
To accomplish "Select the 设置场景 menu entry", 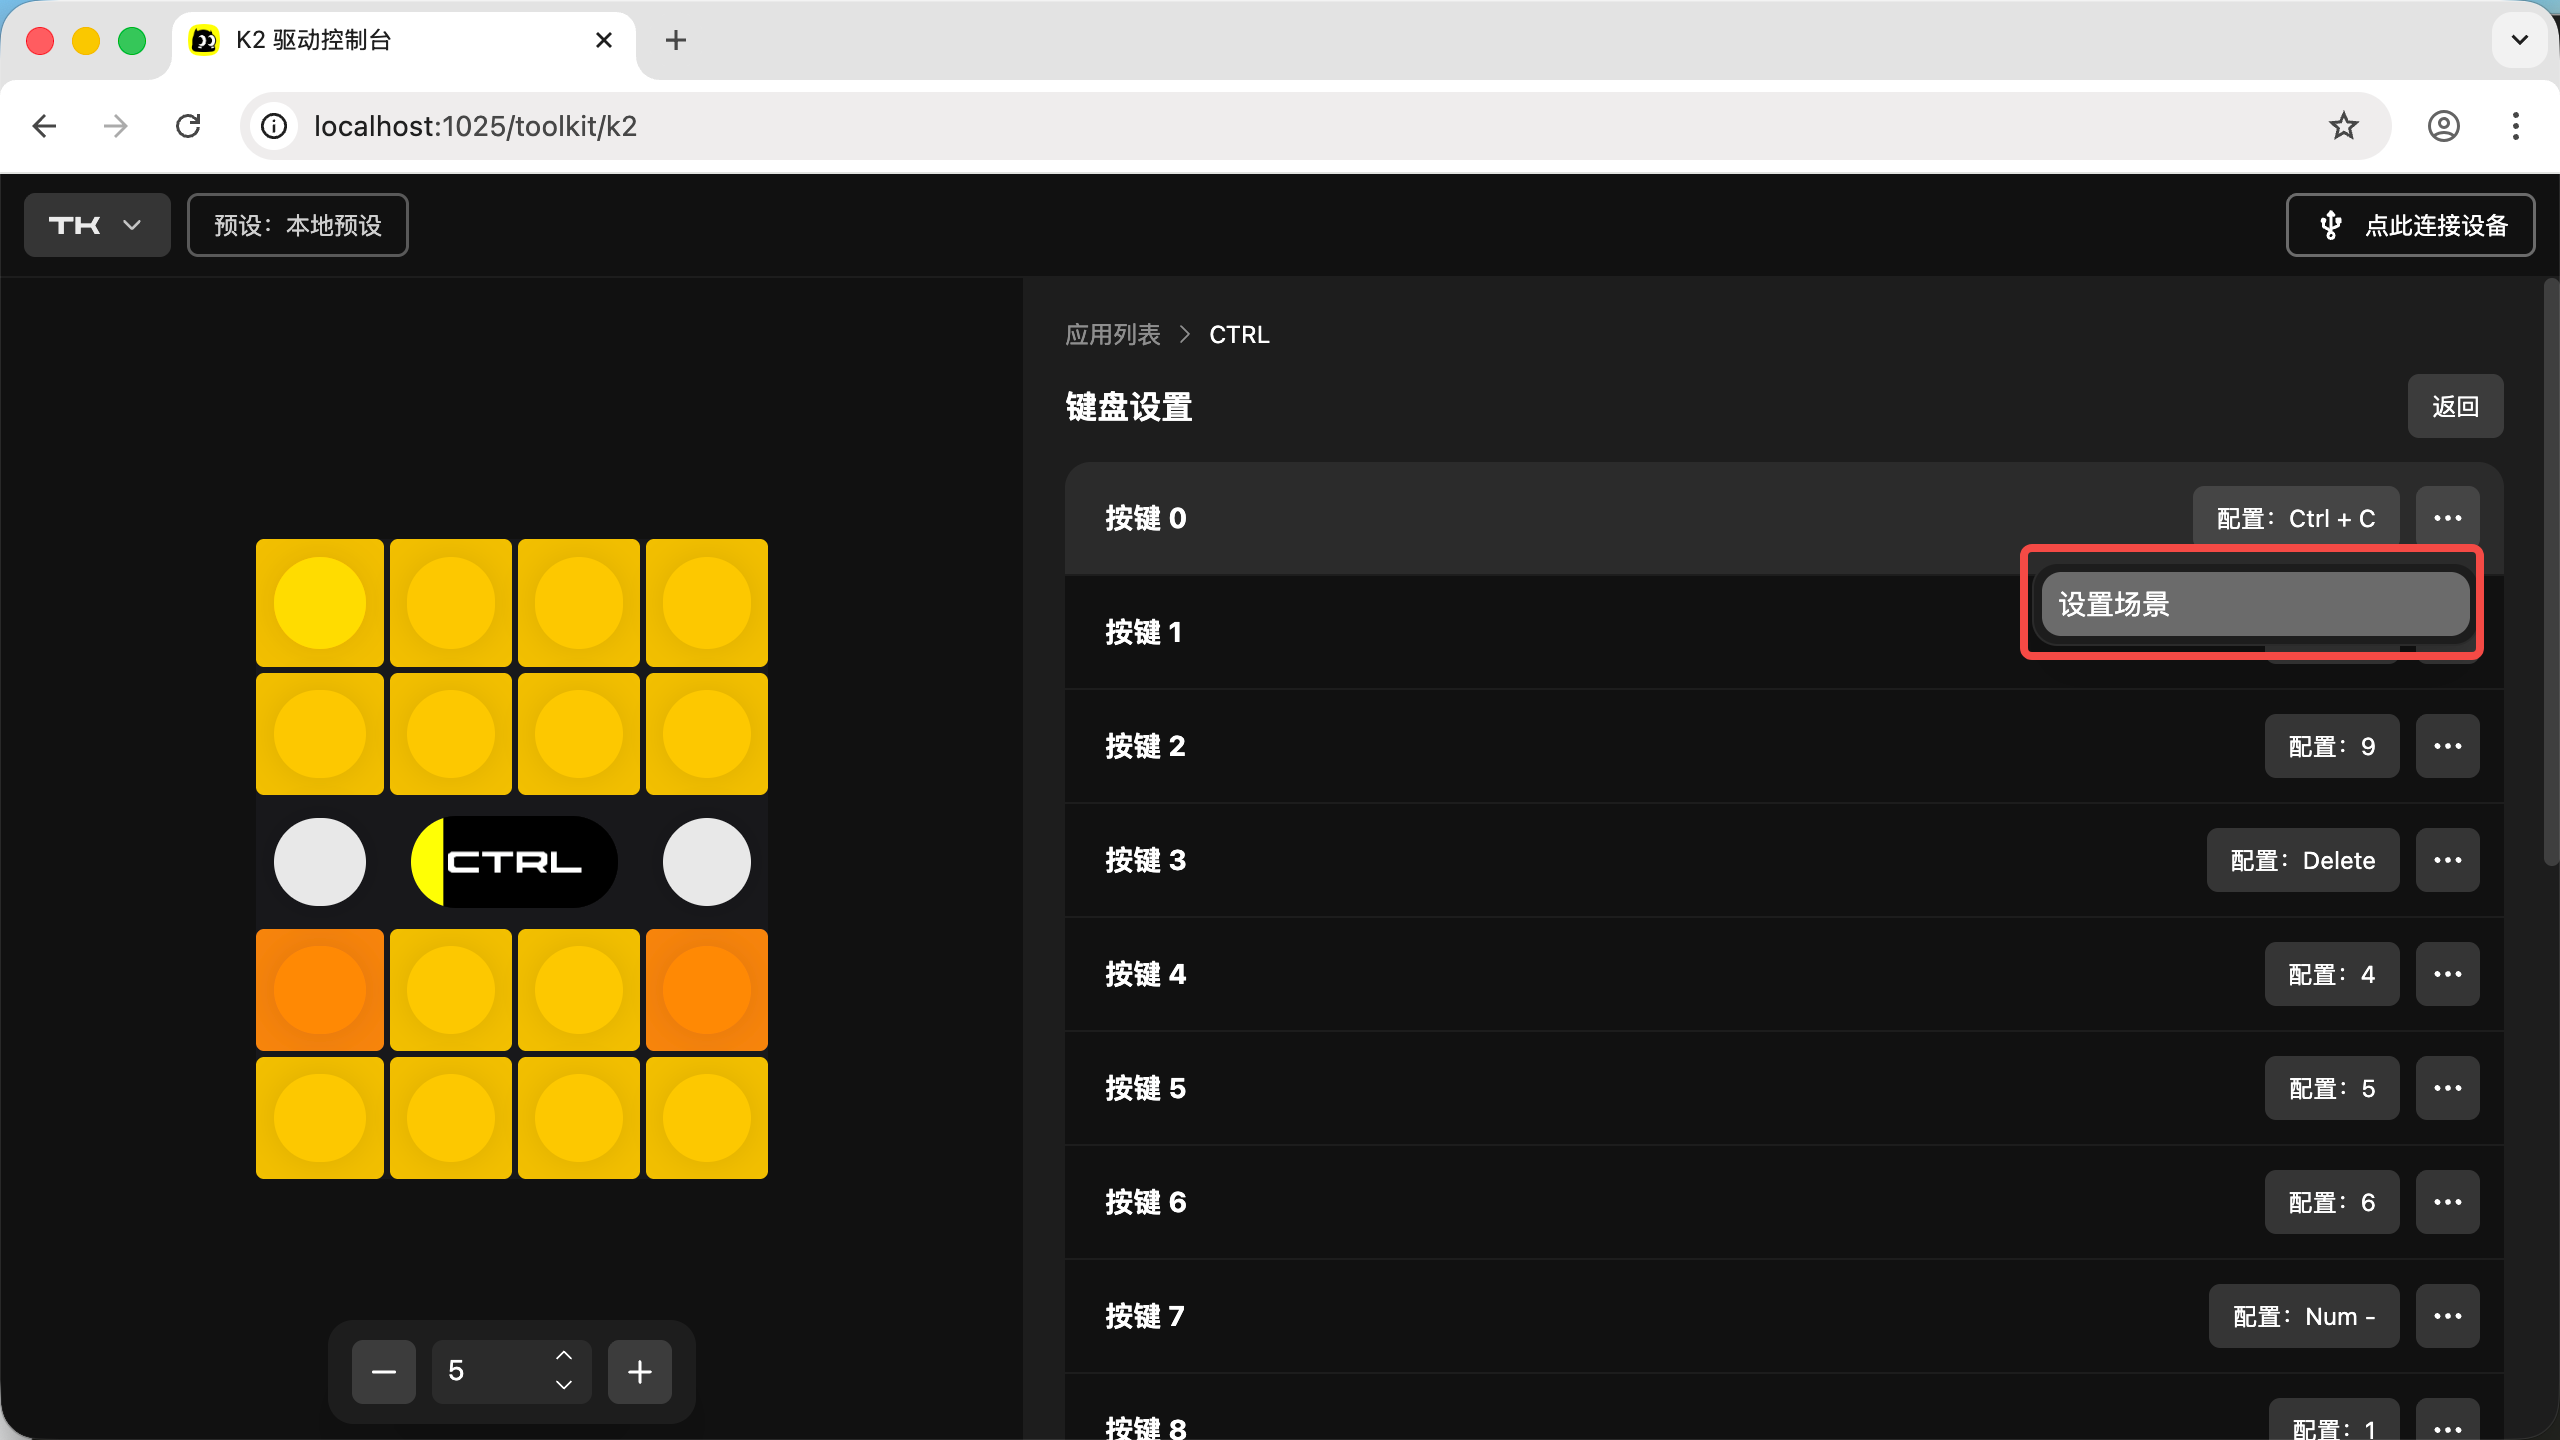I will click(2254, 604).
